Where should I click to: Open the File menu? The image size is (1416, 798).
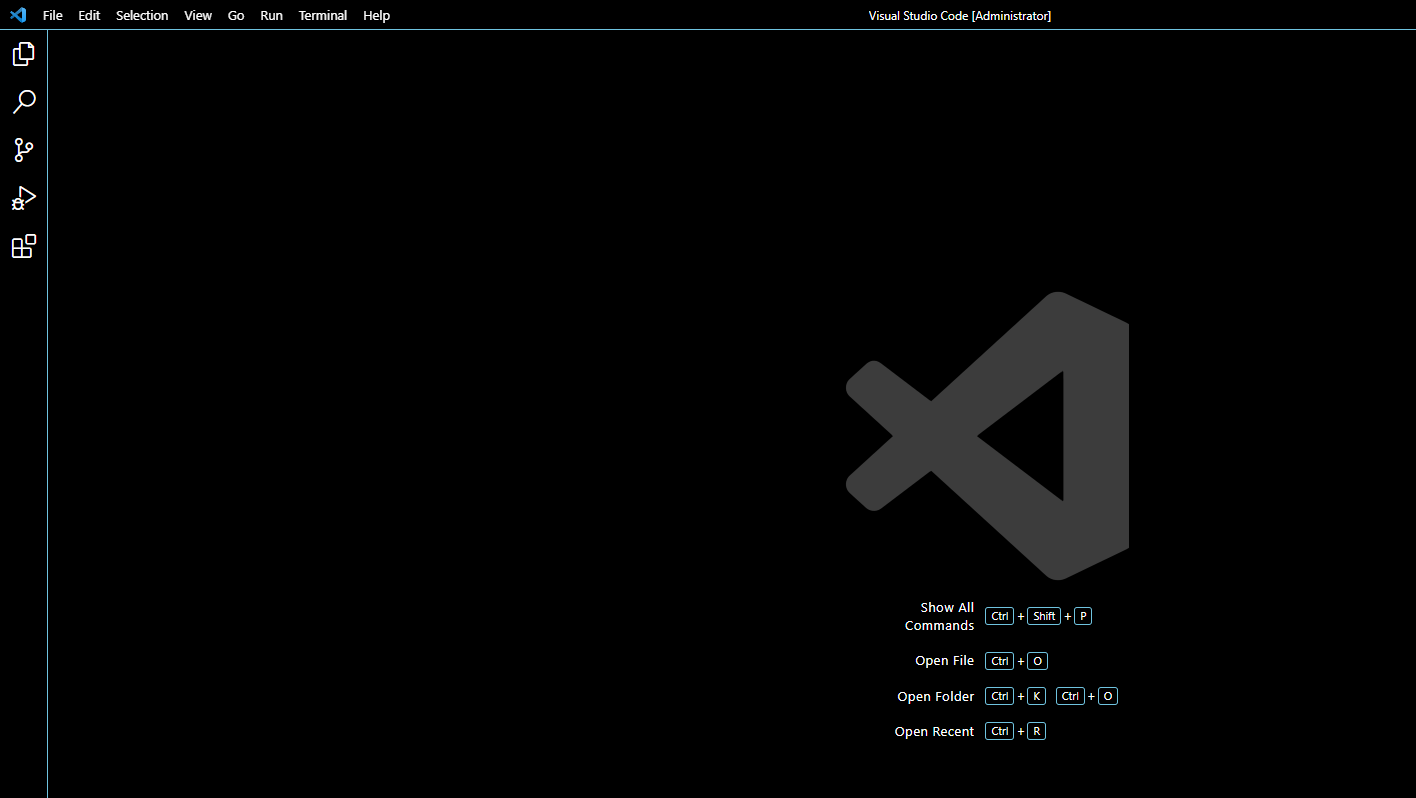coord(53,15)
